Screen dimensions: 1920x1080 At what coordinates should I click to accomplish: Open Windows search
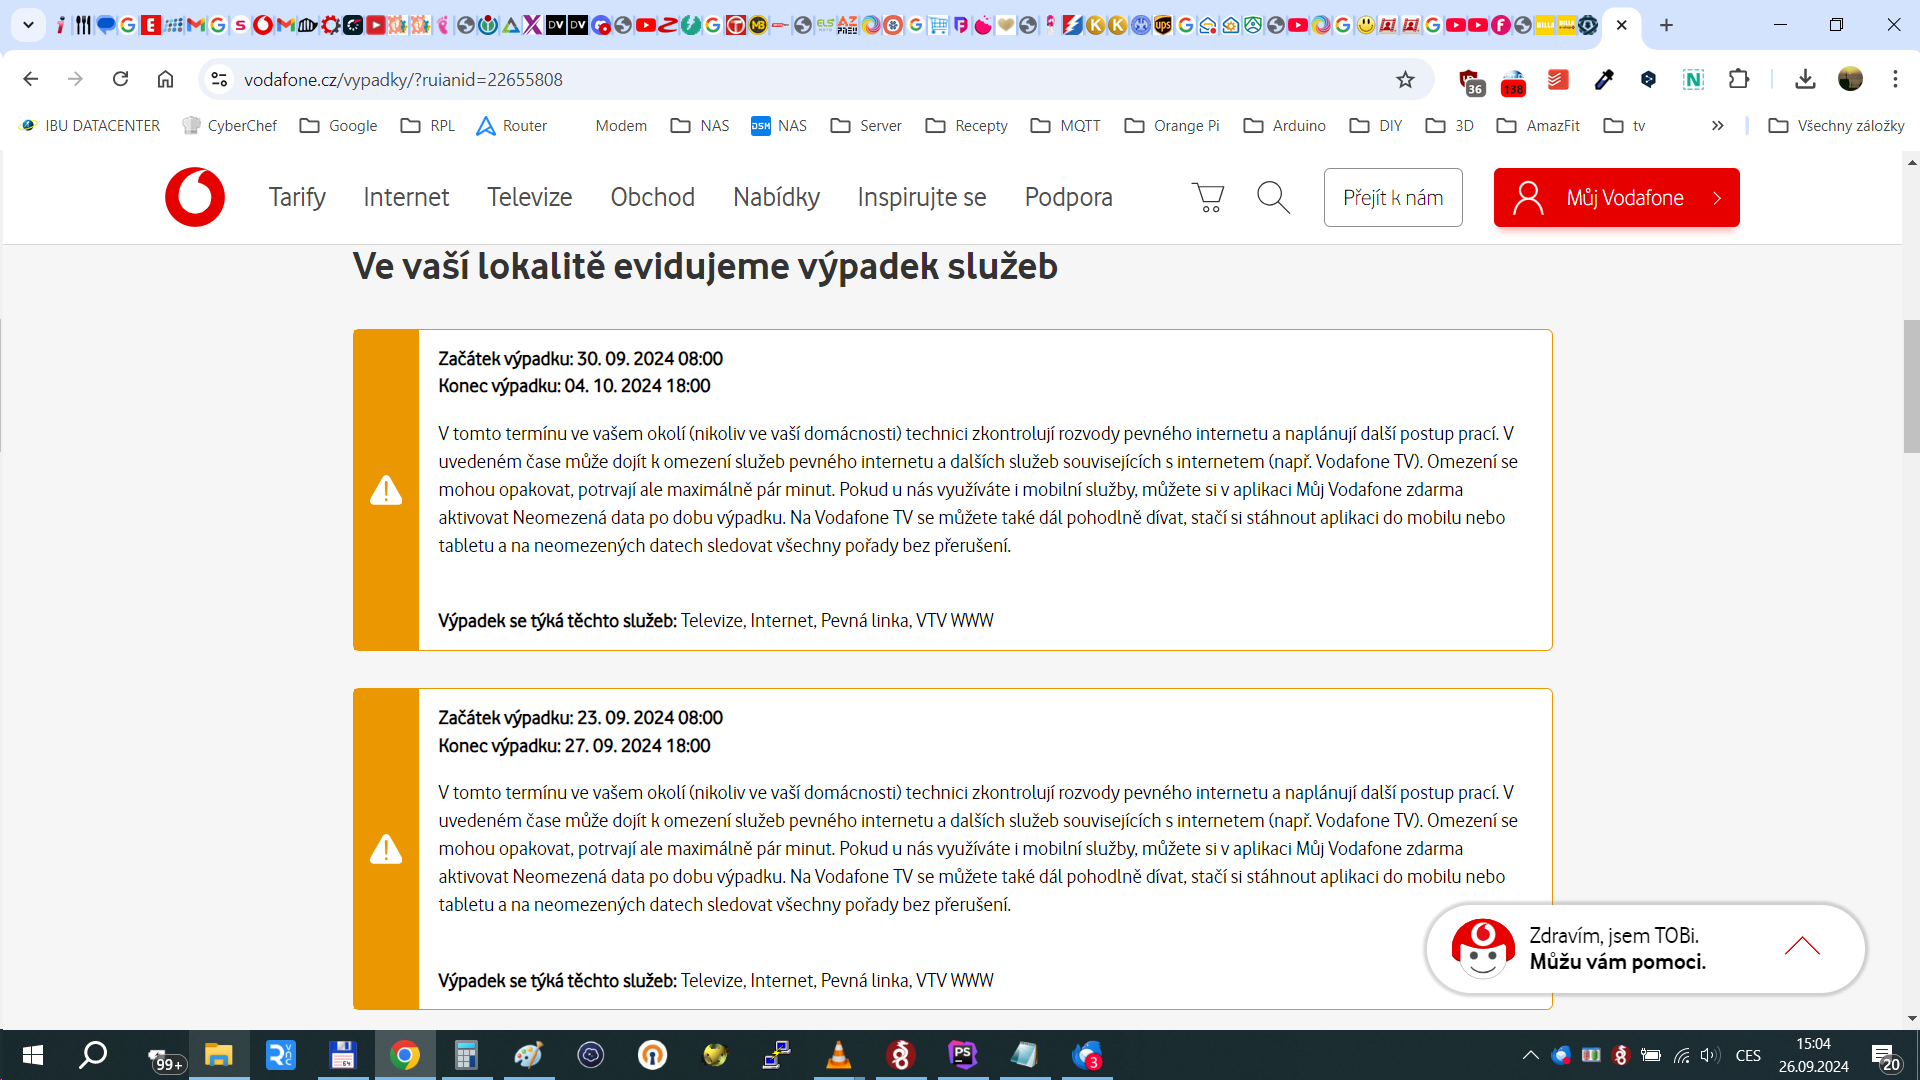(x=93, y=1055)
